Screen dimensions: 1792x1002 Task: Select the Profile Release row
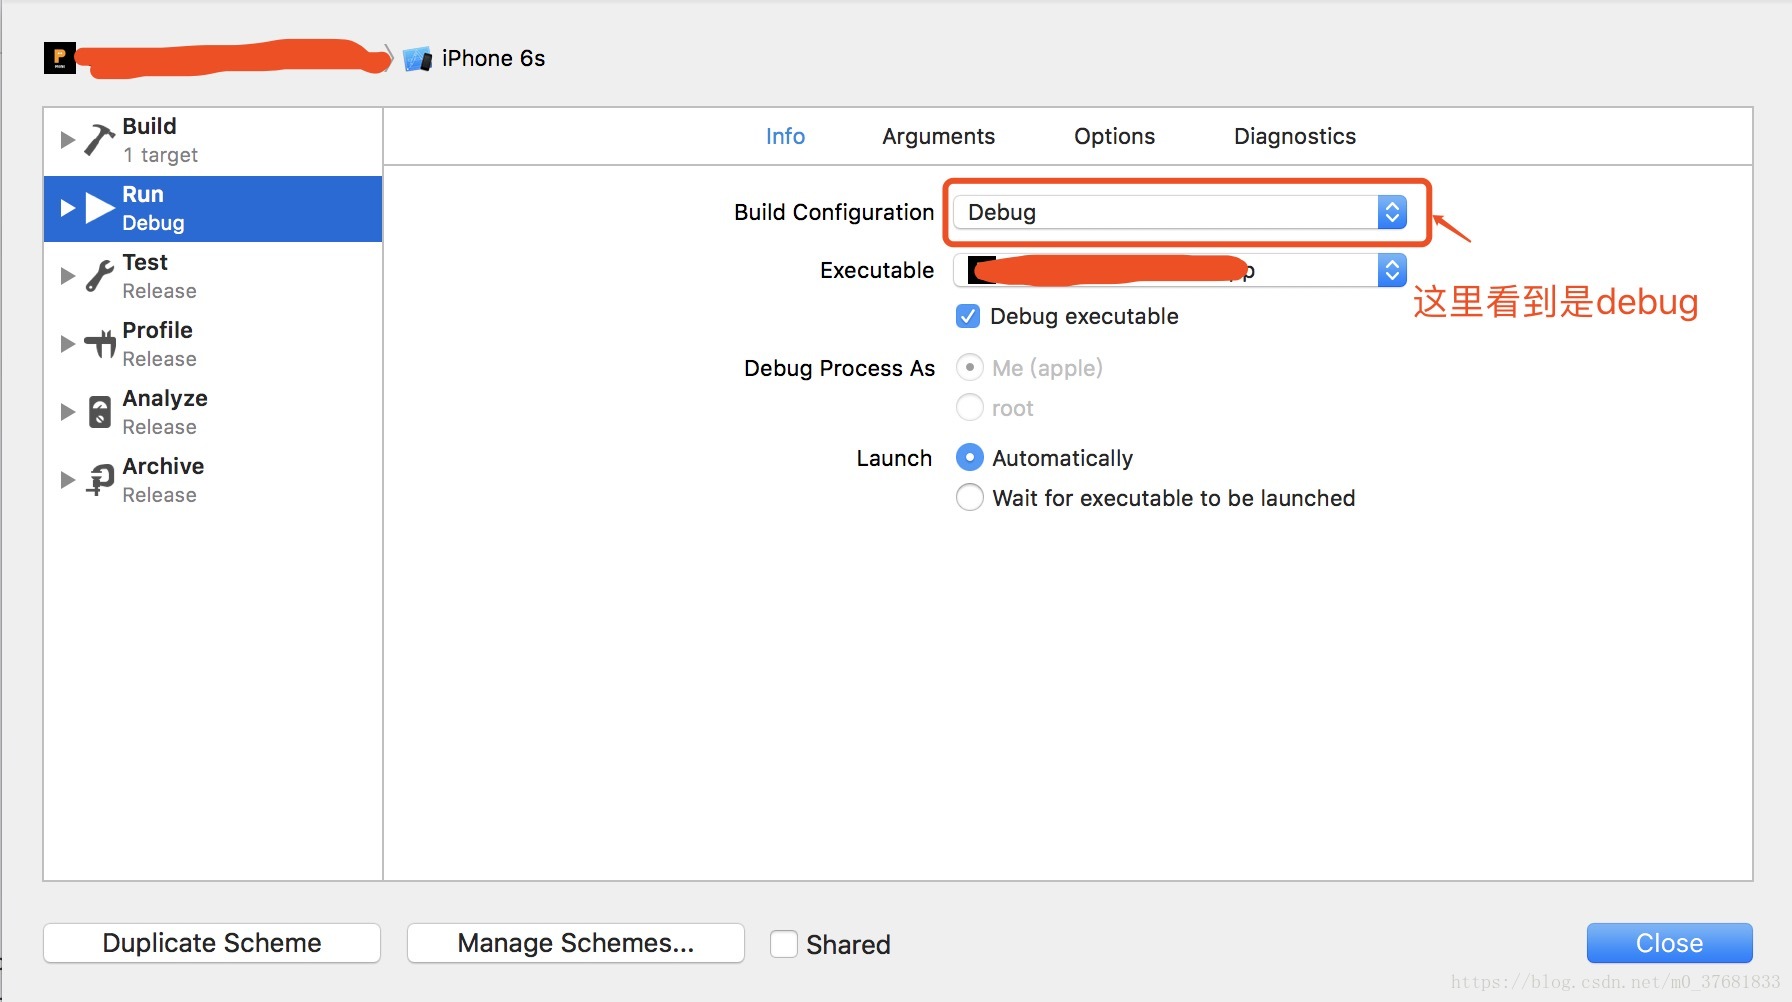[213, 344]
